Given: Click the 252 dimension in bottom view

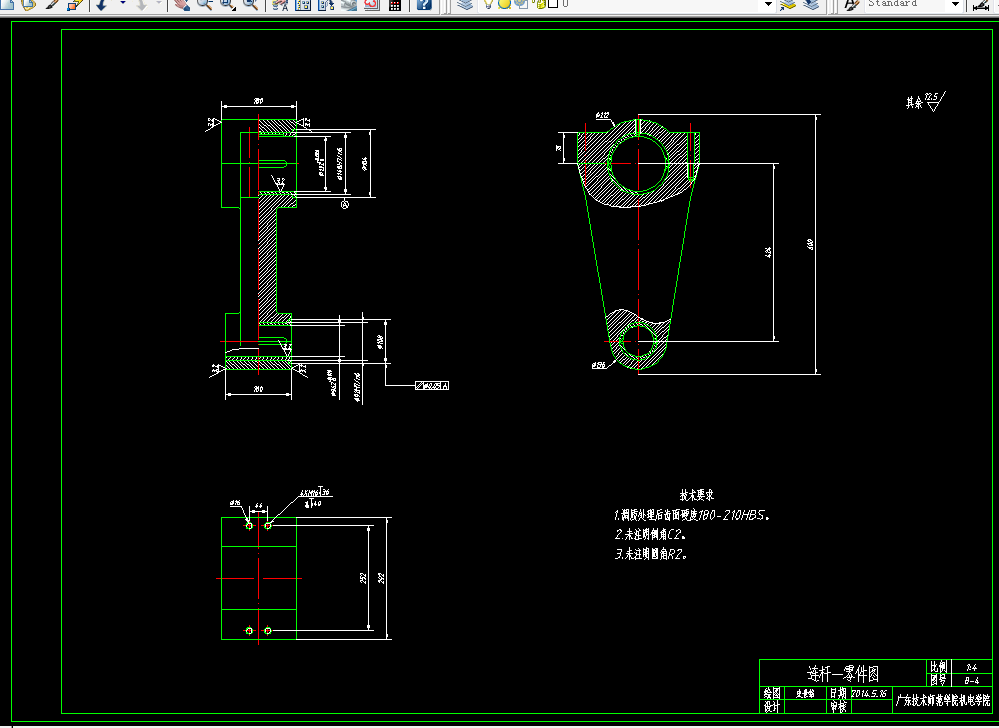Looking at the screenshot, I should 363,578.
